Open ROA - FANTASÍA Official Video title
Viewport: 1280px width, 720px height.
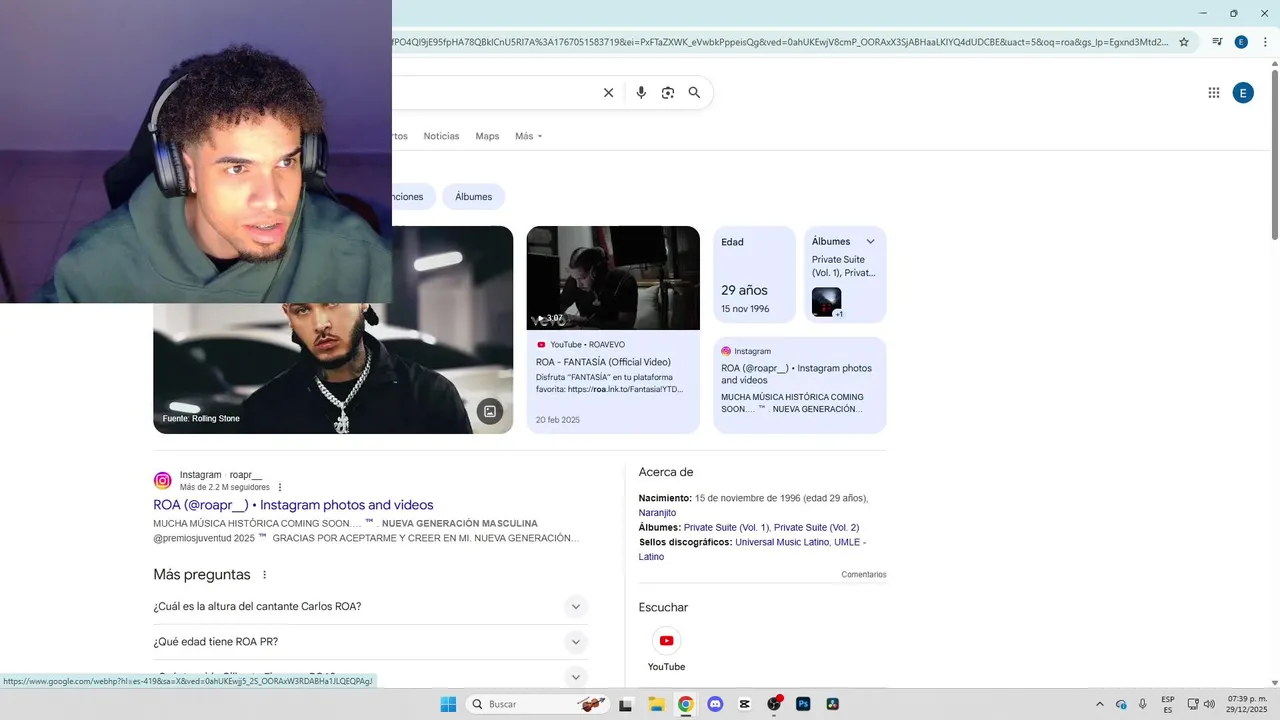point(603,362)
